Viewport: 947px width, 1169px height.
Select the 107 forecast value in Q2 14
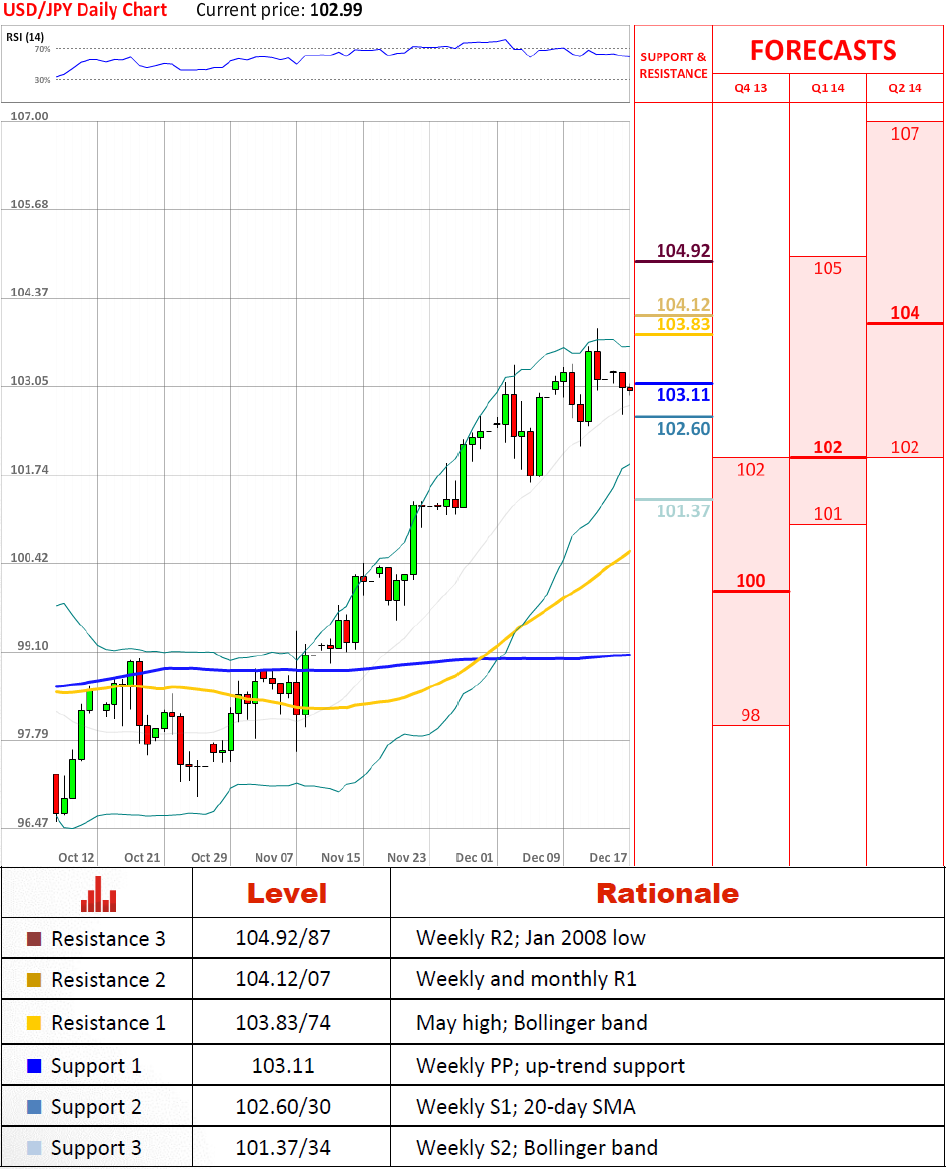point(904,134)
